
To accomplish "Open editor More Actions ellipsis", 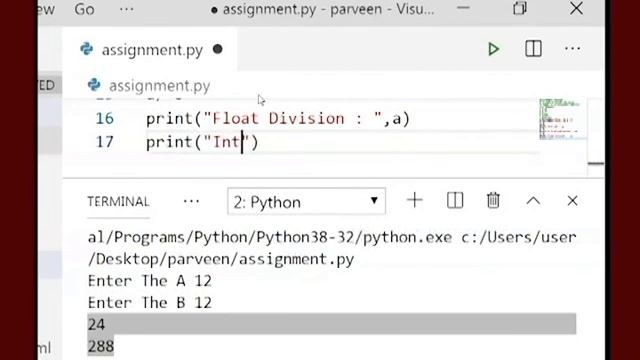I will tap(572, 49).
